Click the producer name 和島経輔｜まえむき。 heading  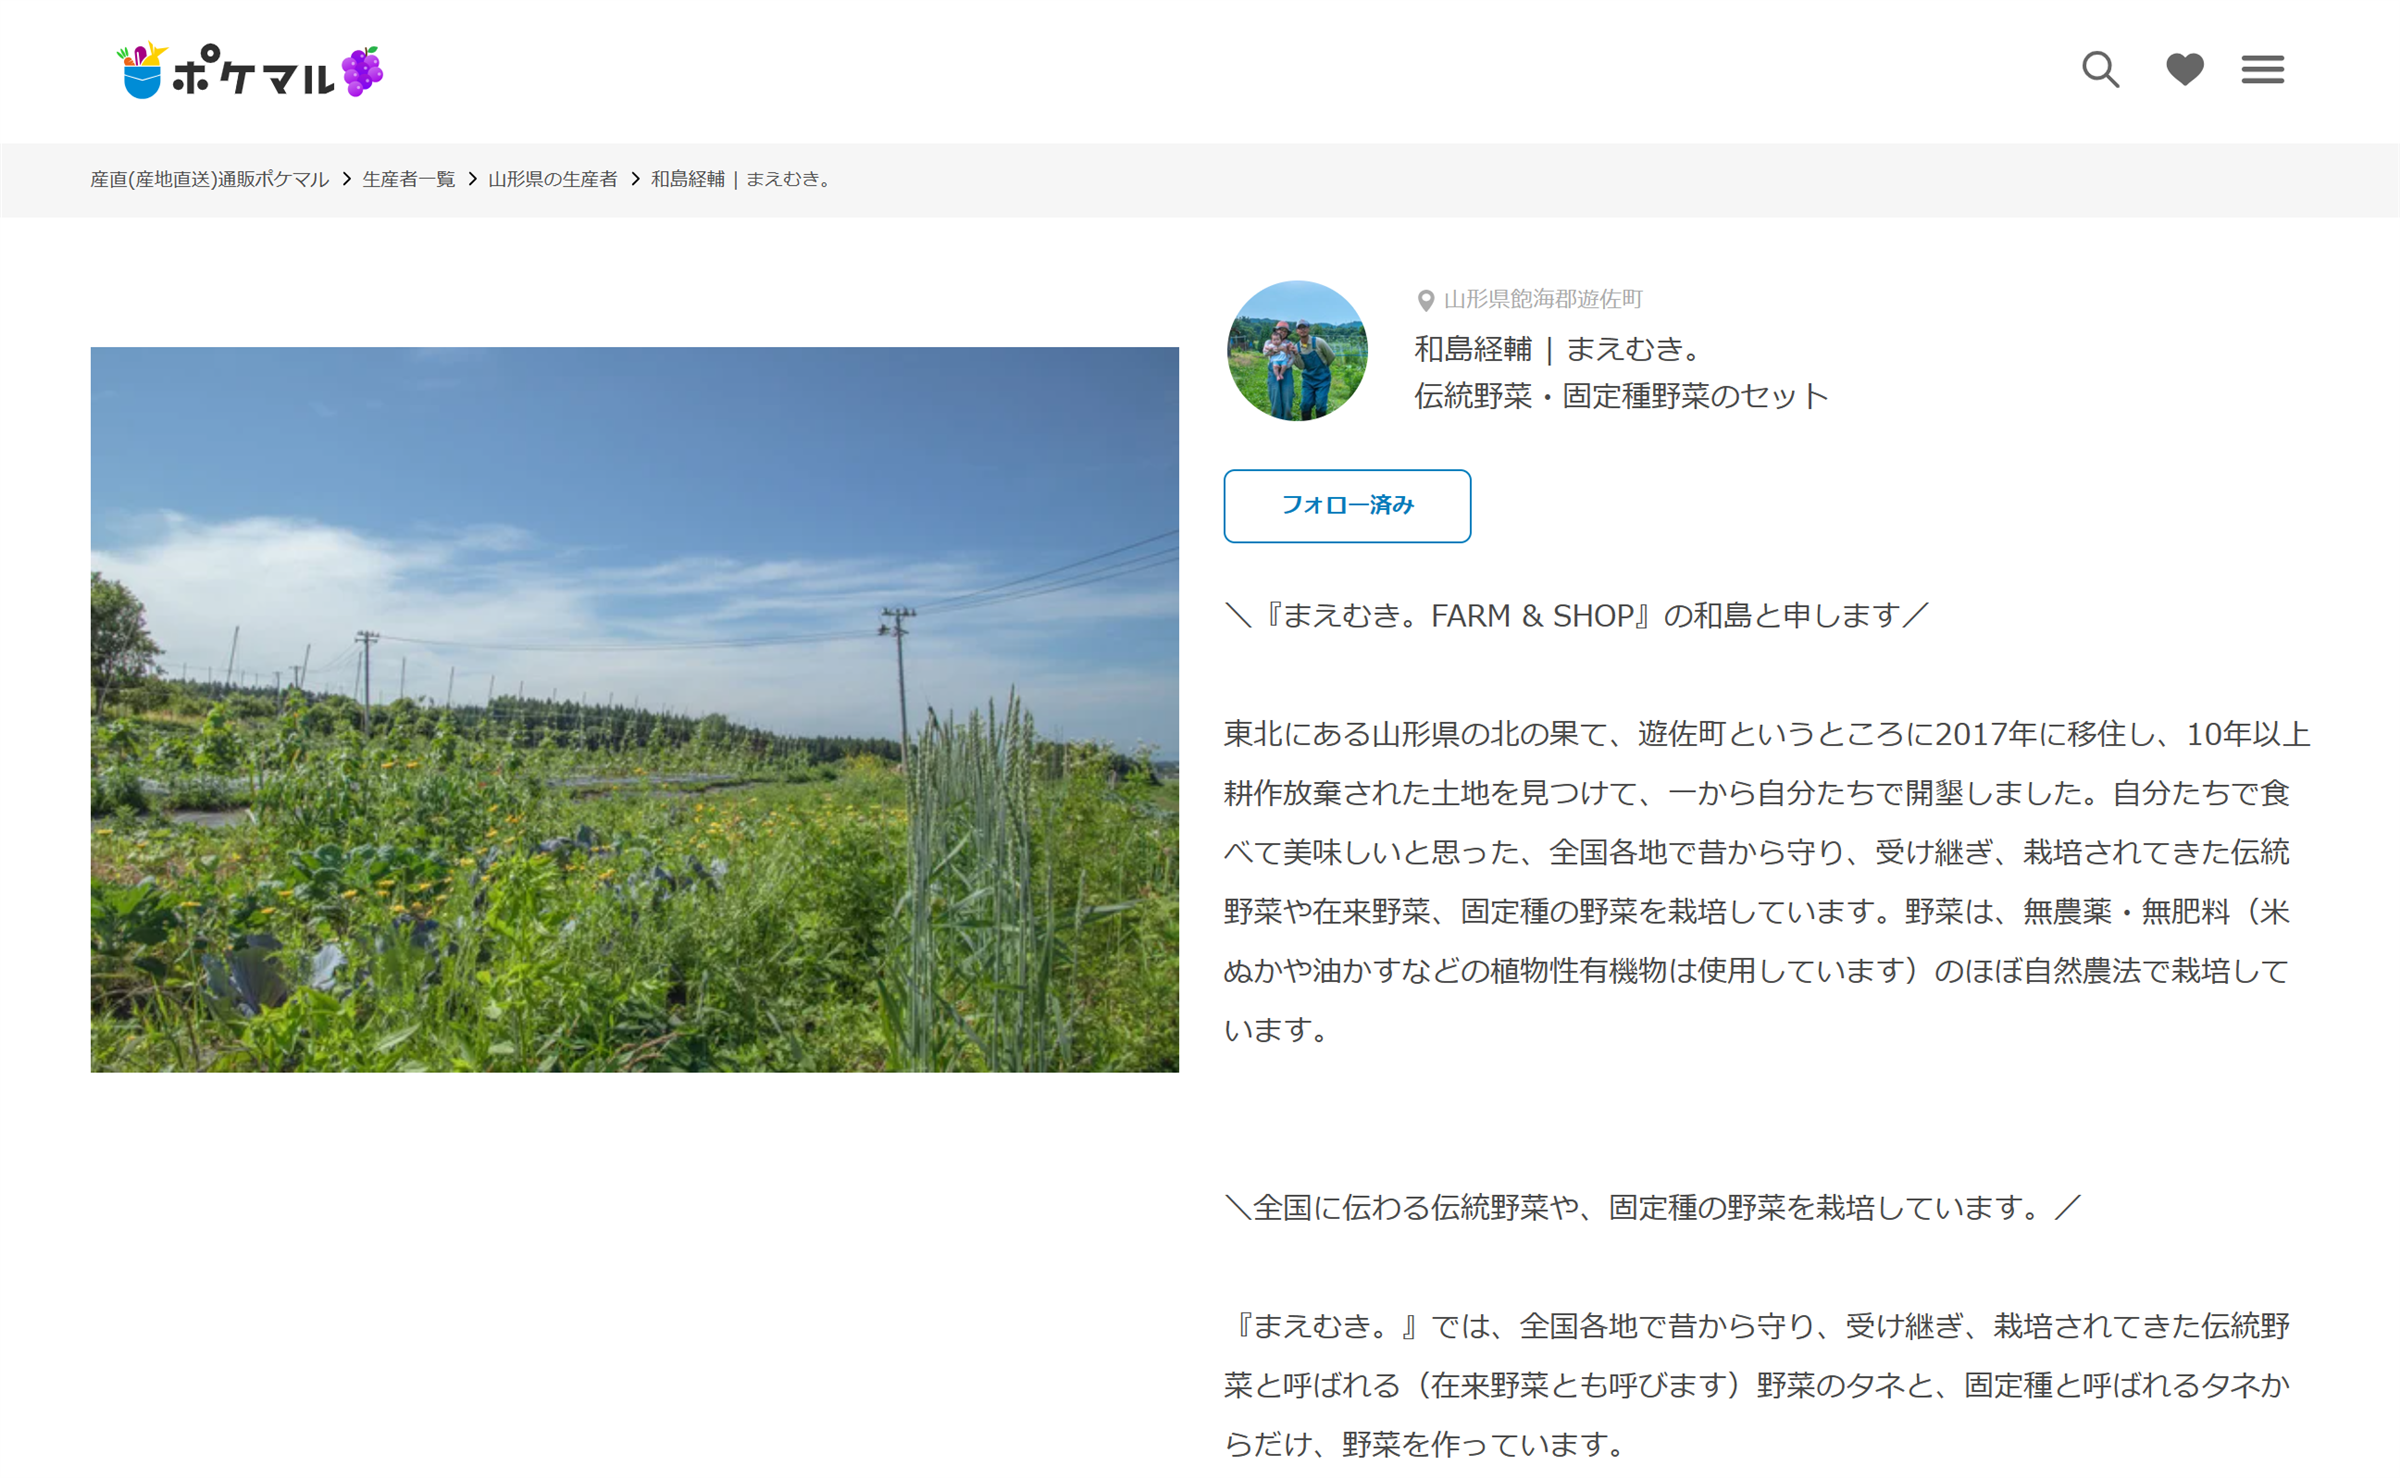(x=1557, y=349)
